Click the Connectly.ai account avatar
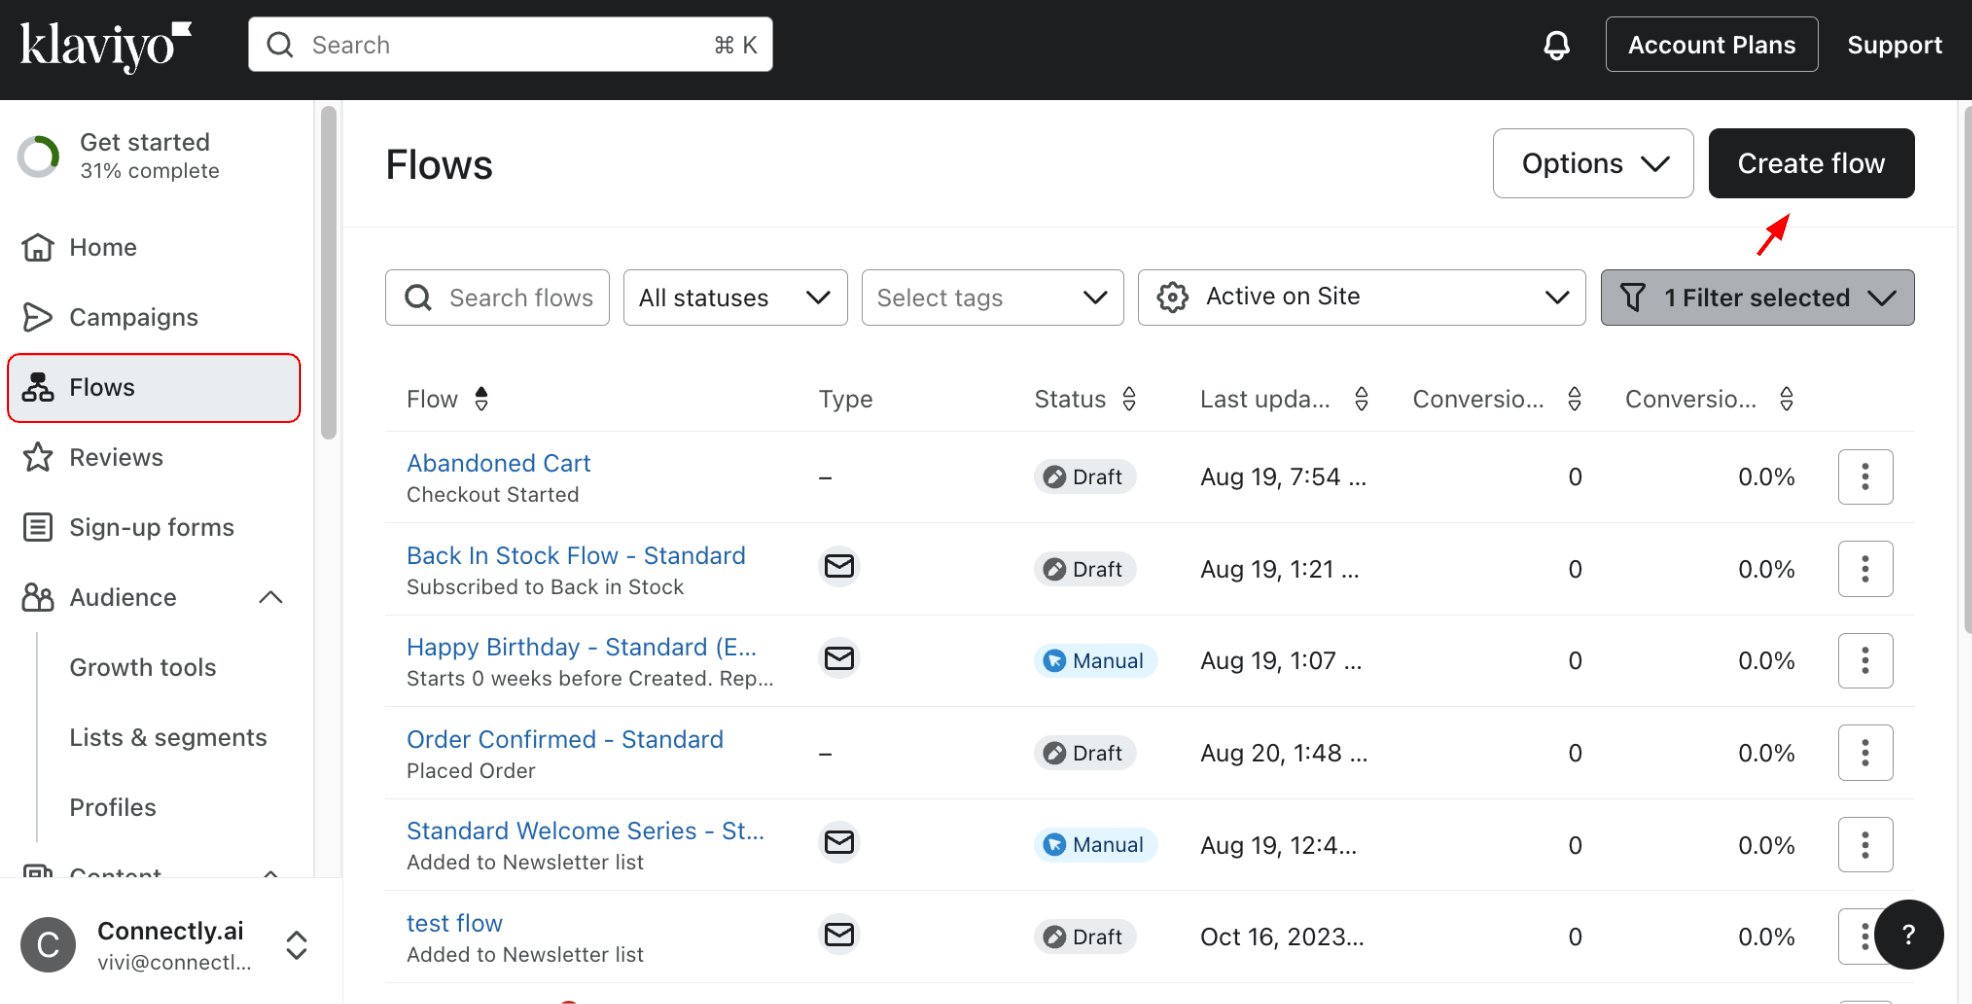 48,945
